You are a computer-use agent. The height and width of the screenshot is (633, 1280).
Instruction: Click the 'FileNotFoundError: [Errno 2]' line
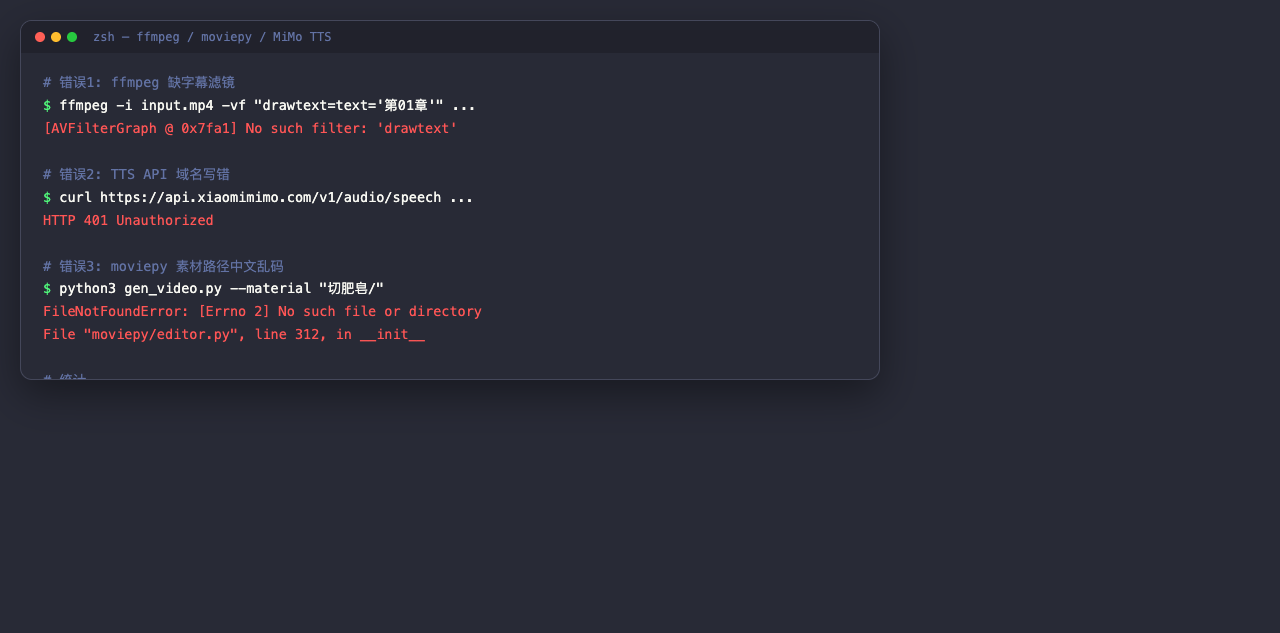262,311
